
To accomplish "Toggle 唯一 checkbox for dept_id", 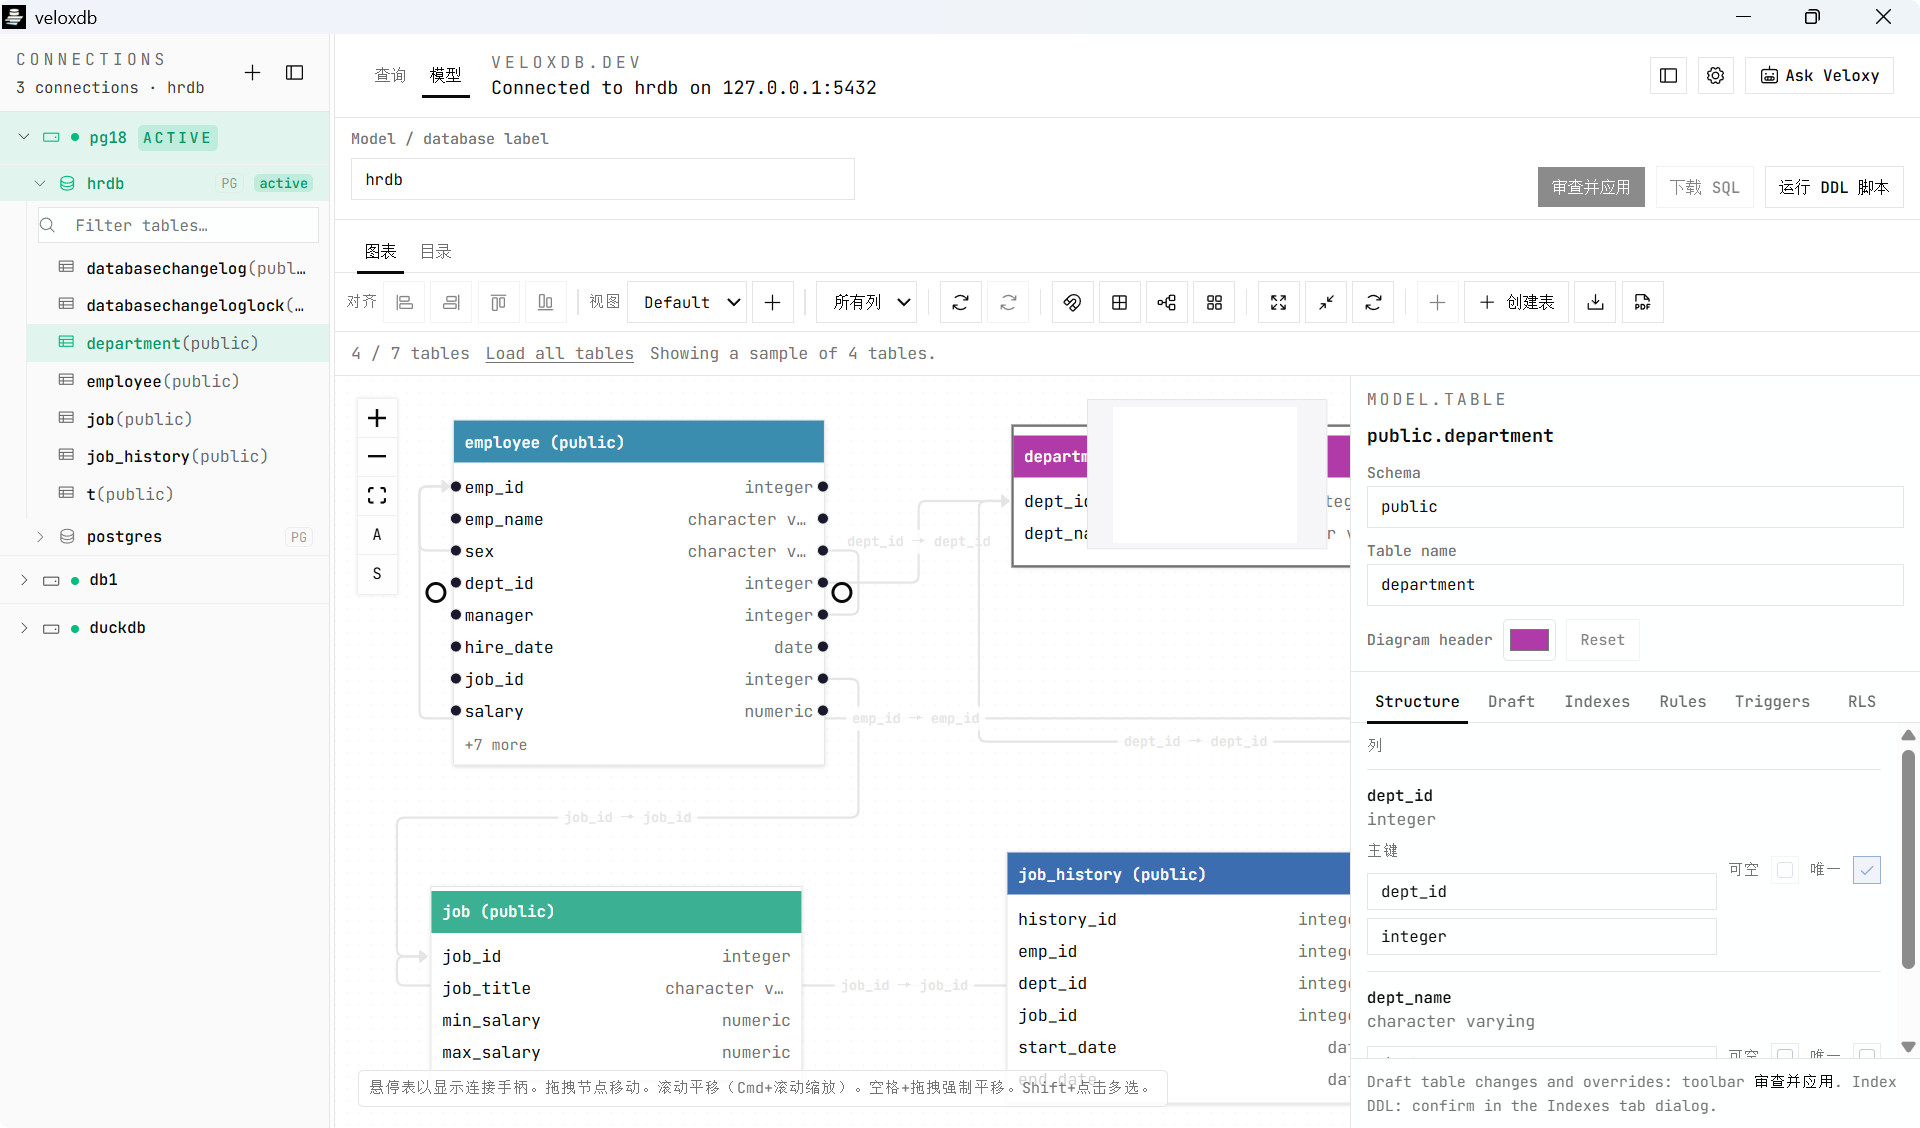I will click(1867, 870).
